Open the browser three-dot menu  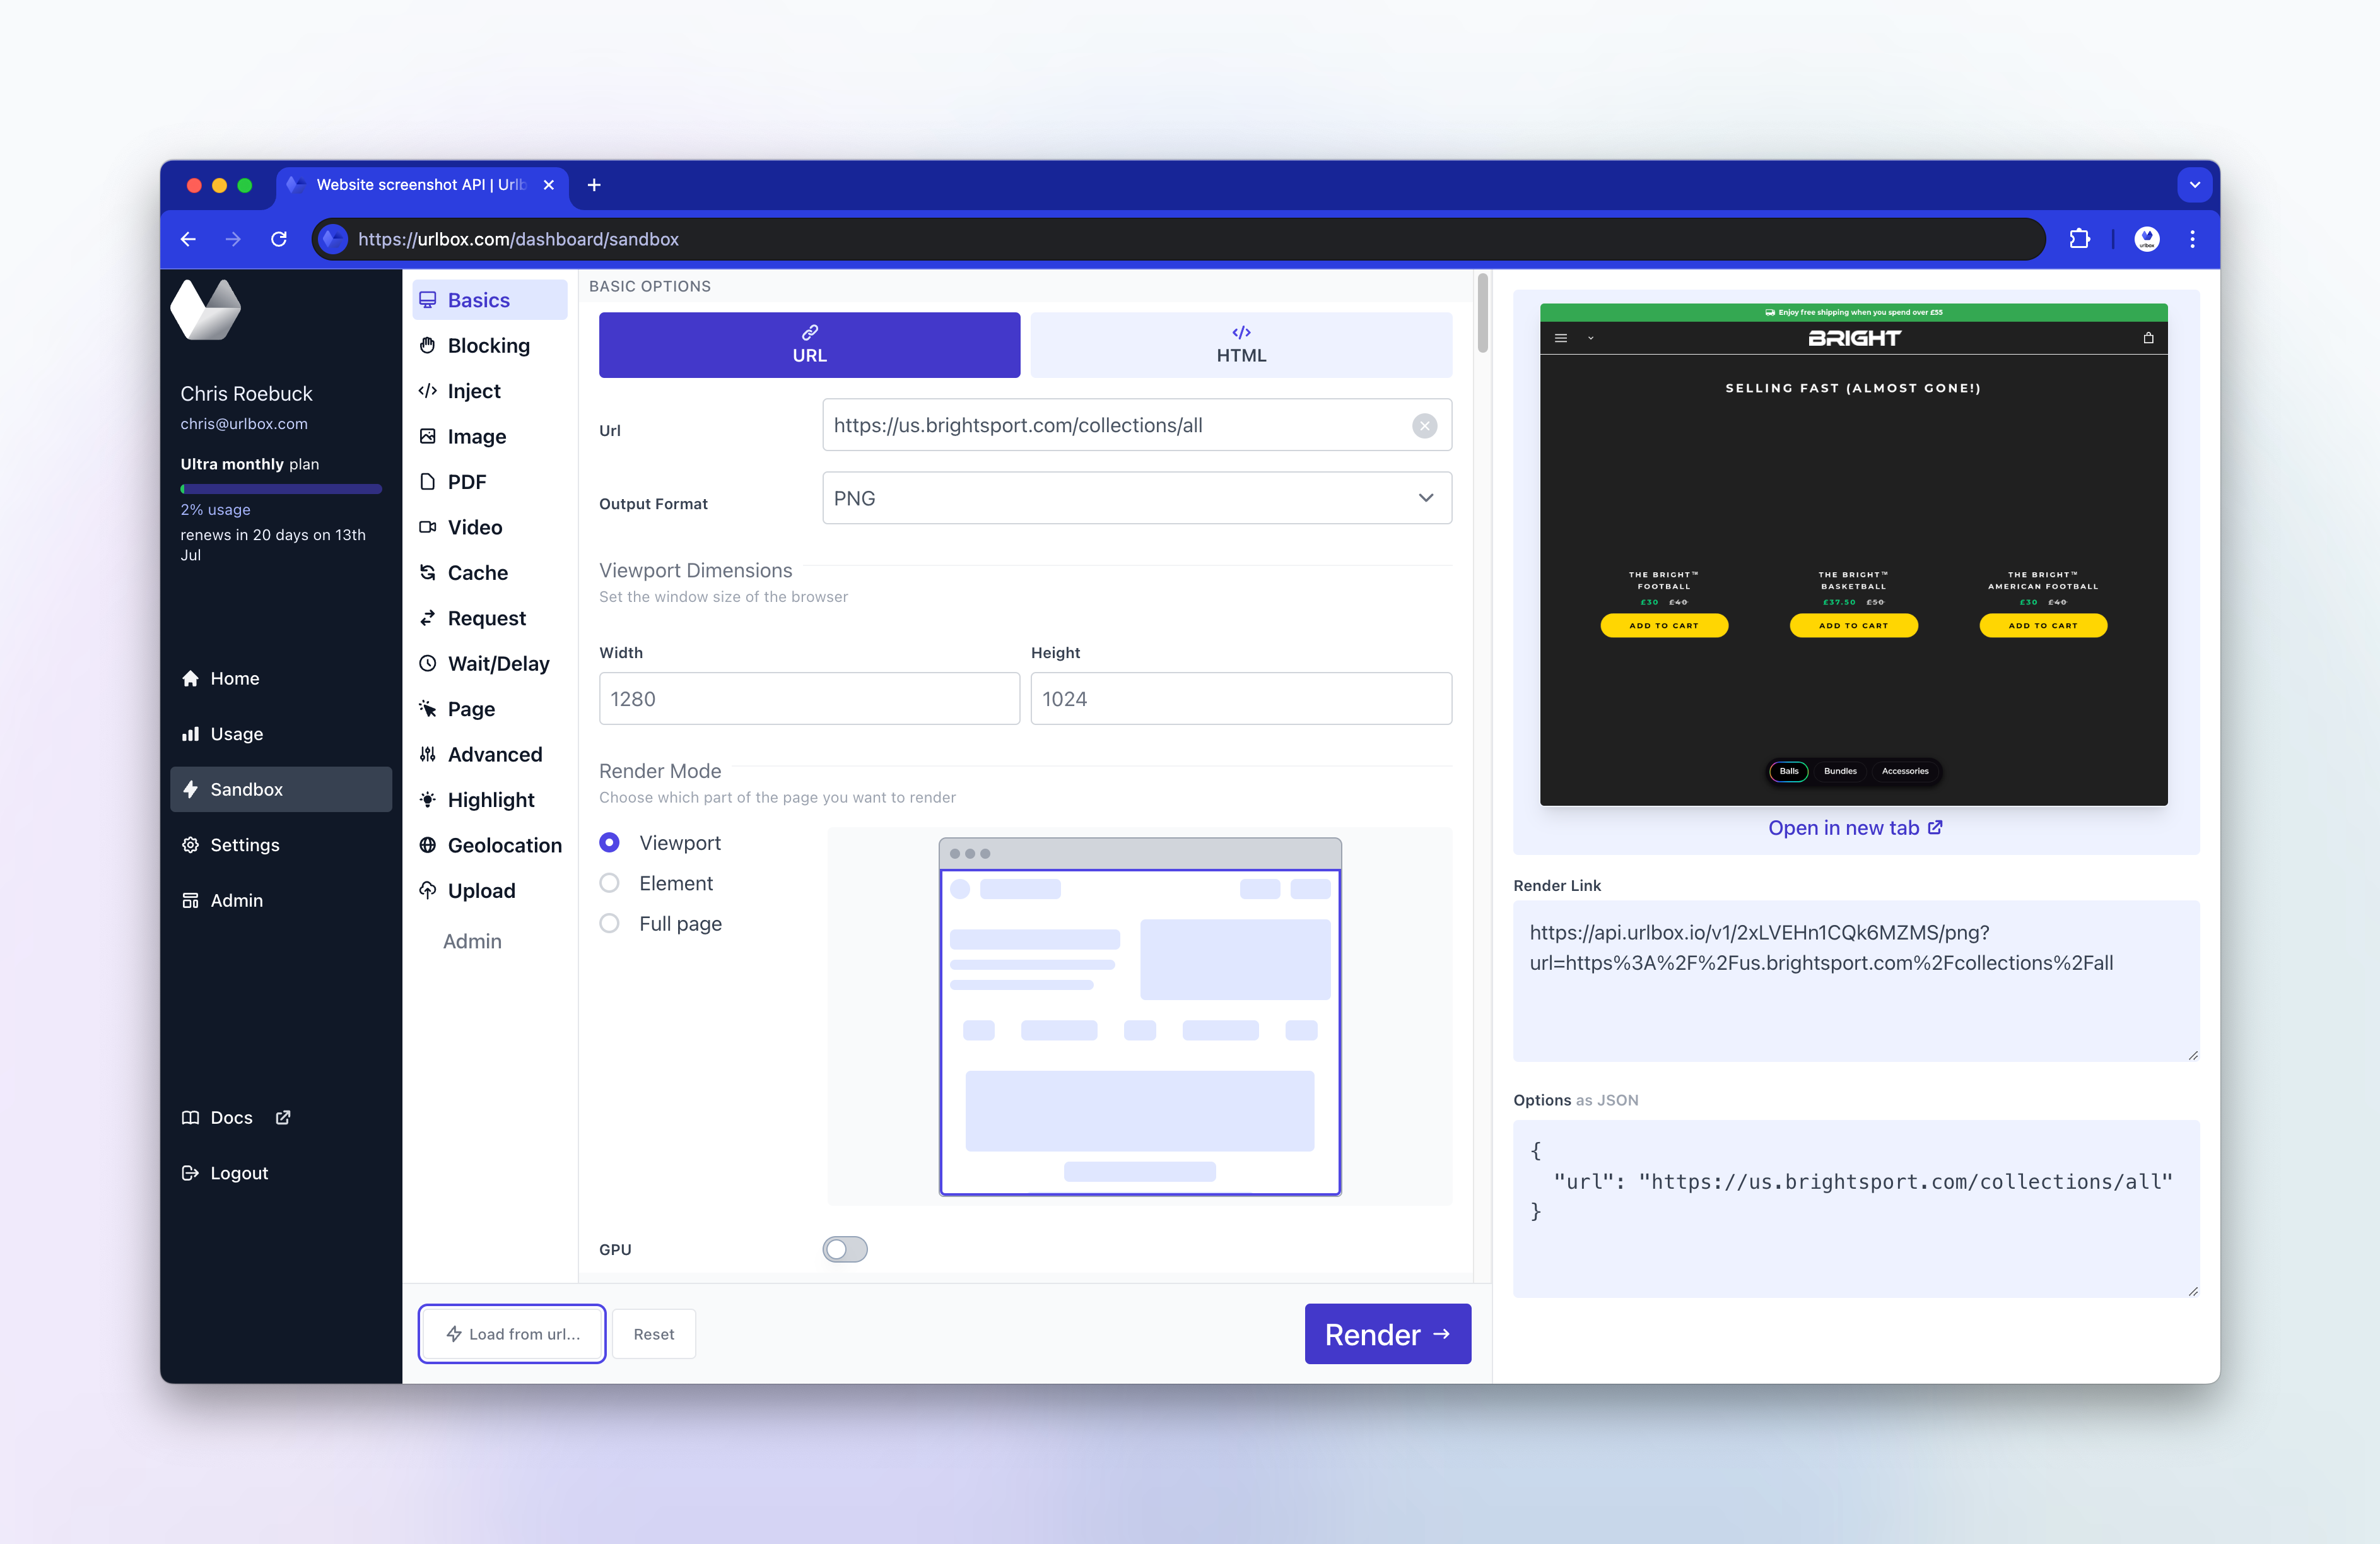2192,239
